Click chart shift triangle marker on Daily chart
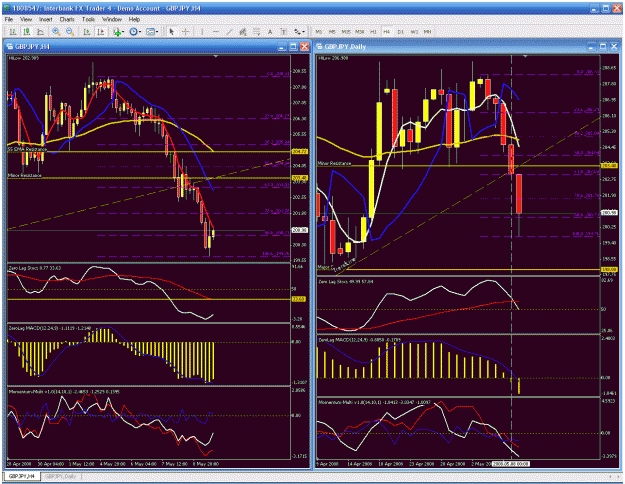 (x=525, y=57)
